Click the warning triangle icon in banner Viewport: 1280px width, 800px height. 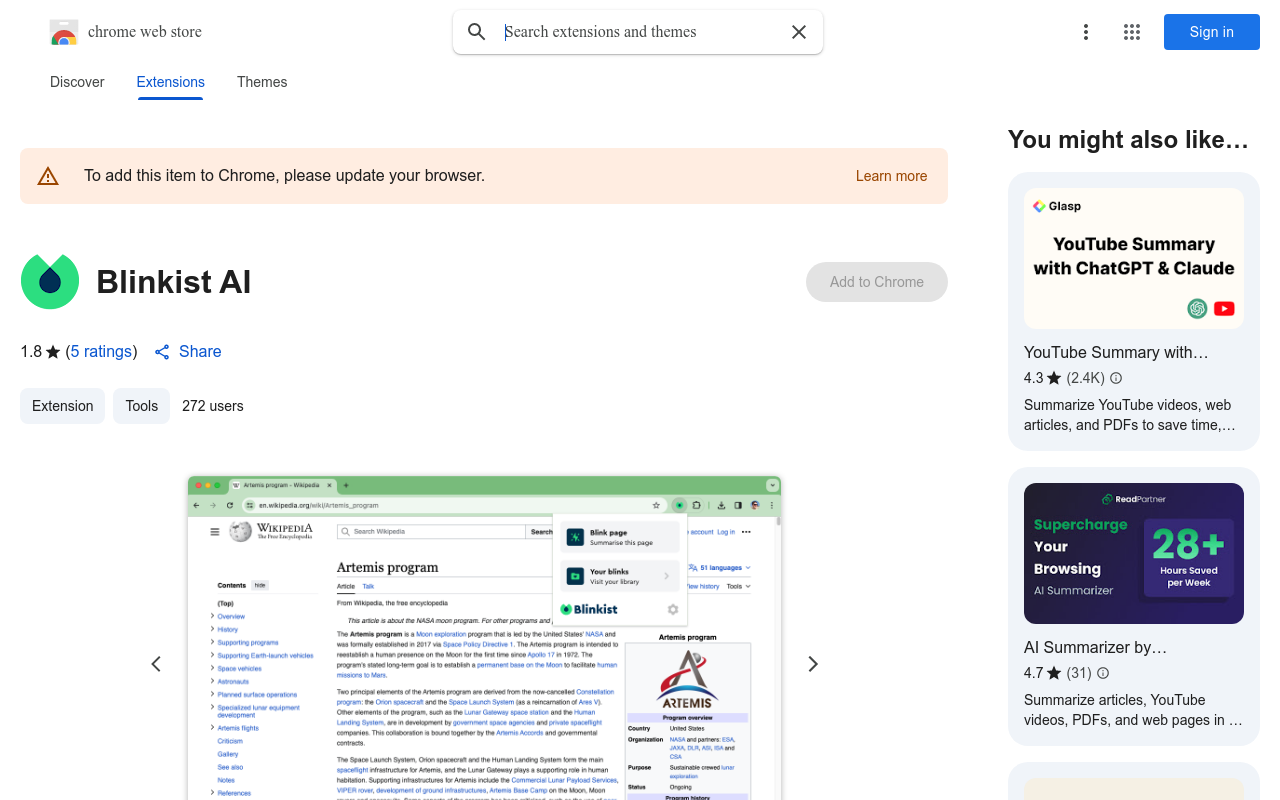click(48, 176)
